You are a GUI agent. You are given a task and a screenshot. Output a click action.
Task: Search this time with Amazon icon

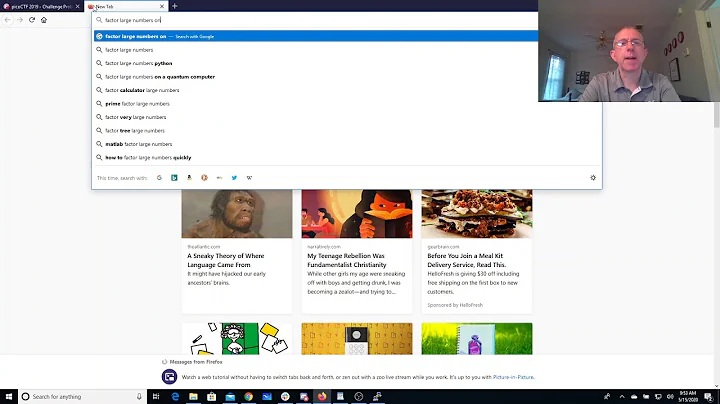pos(189,178)
